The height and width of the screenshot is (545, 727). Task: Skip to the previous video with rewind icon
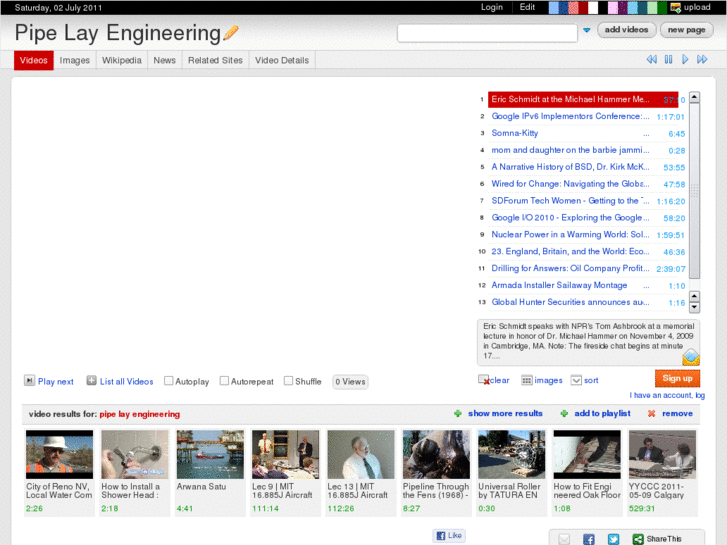tap(651, 59)
